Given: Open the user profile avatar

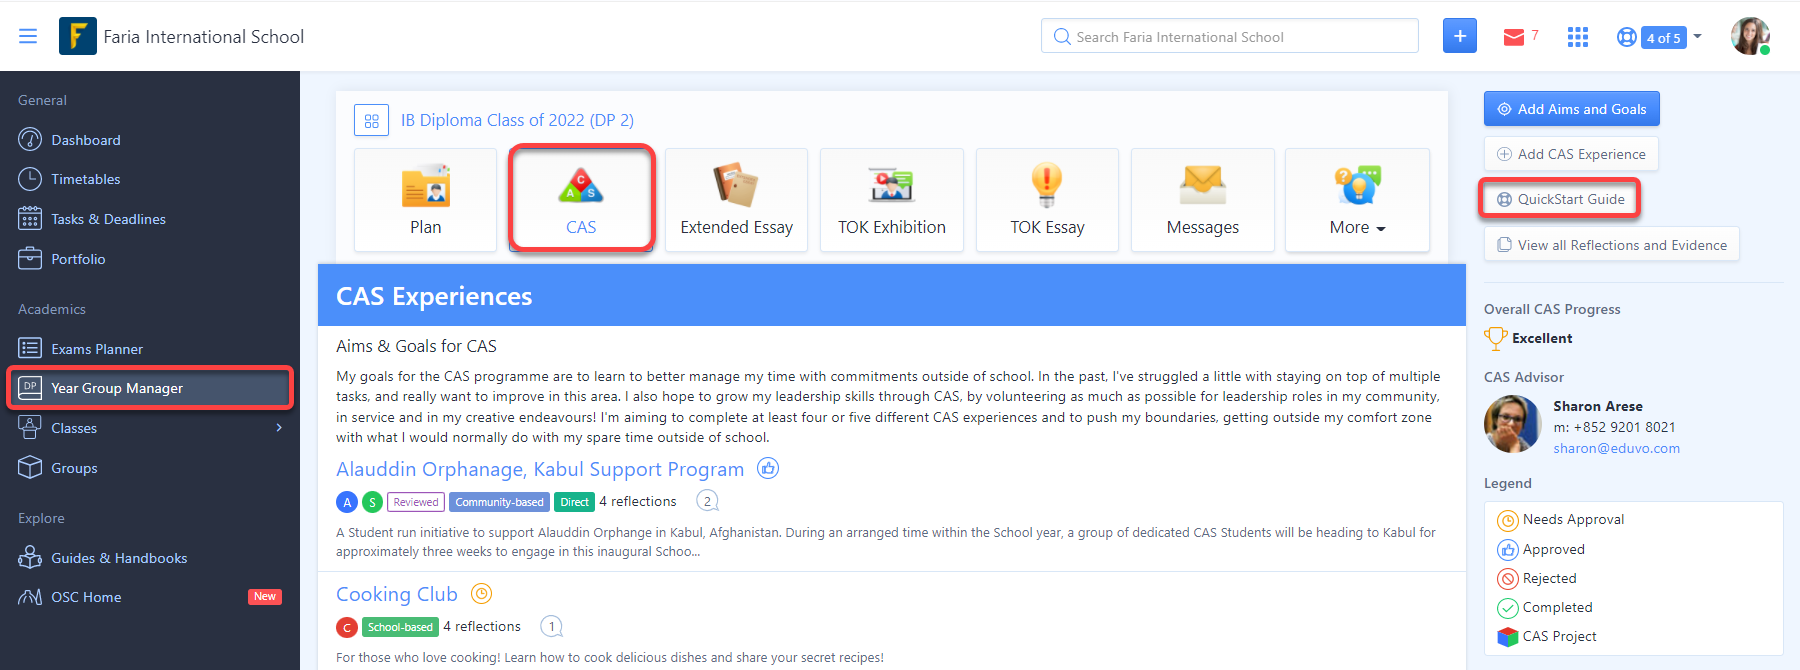Looking at the screenshot, I should [x=1750, y=36].
